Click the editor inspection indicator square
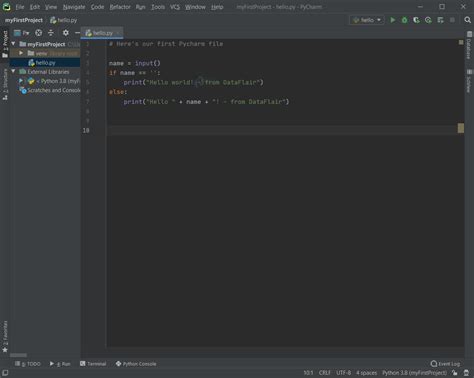The height and width of the screenshot is (378, 474). pos(461,42)
